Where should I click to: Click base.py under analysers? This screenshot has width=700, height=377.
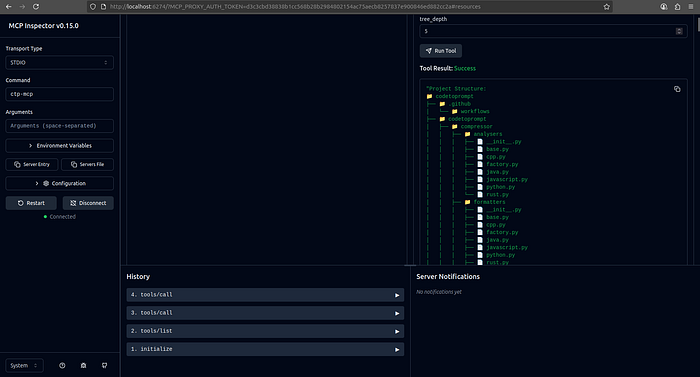[493, 149]
